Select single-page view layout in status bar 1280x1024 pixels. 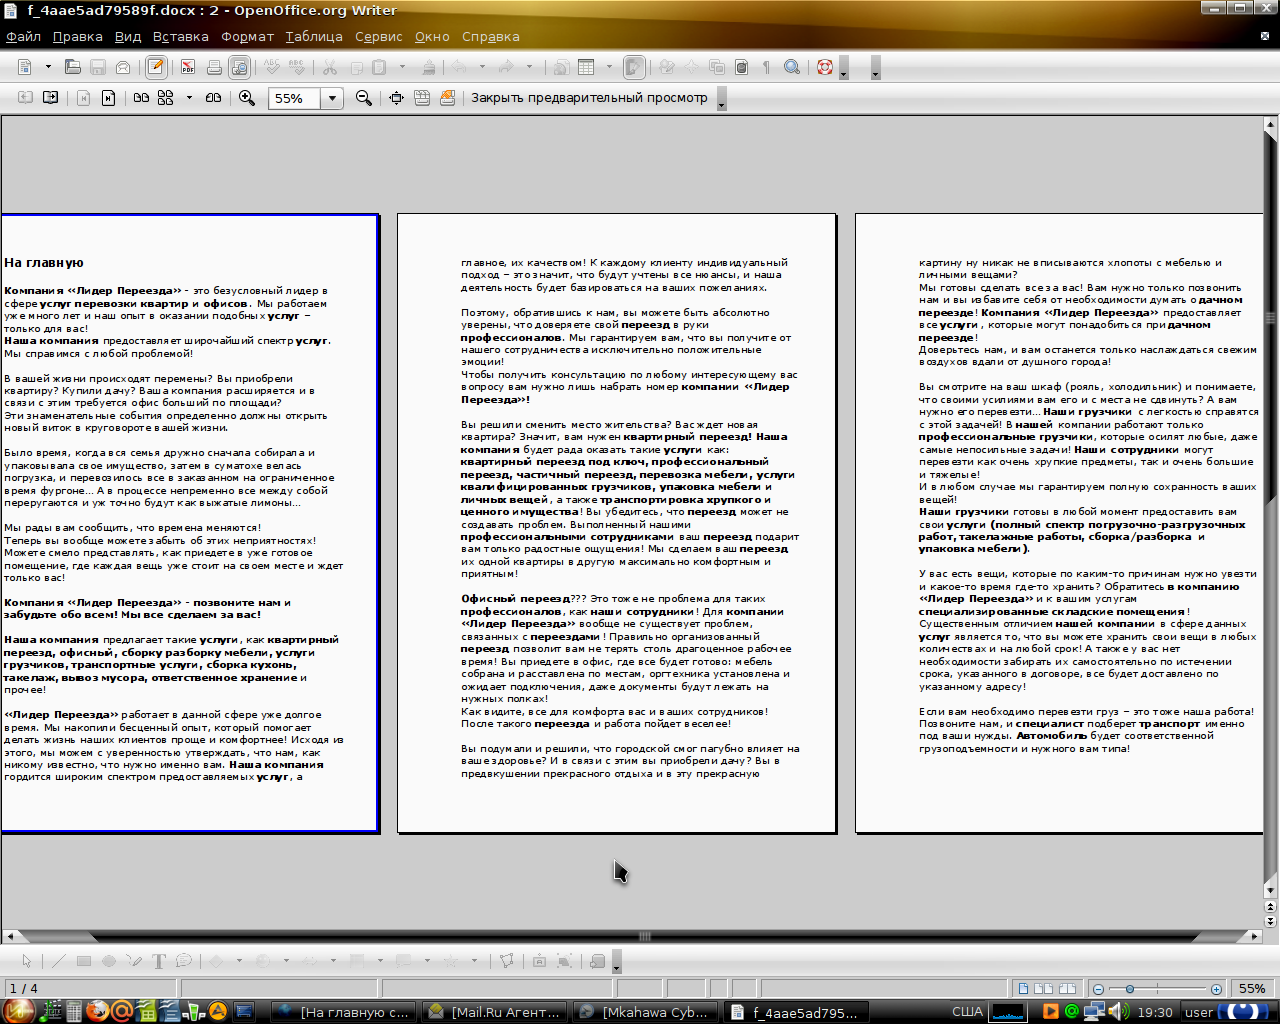click(1023, 988)
